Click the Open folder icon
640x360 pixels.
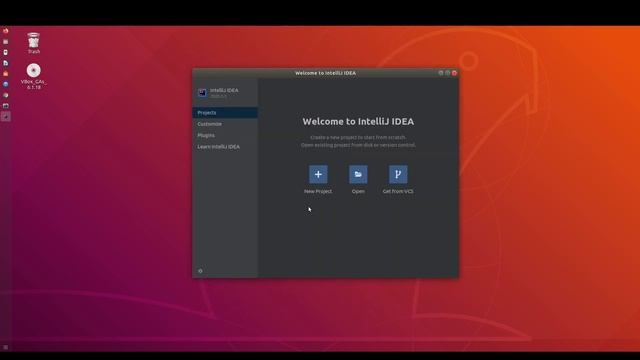pyautogui.click(x=358, y=174)
